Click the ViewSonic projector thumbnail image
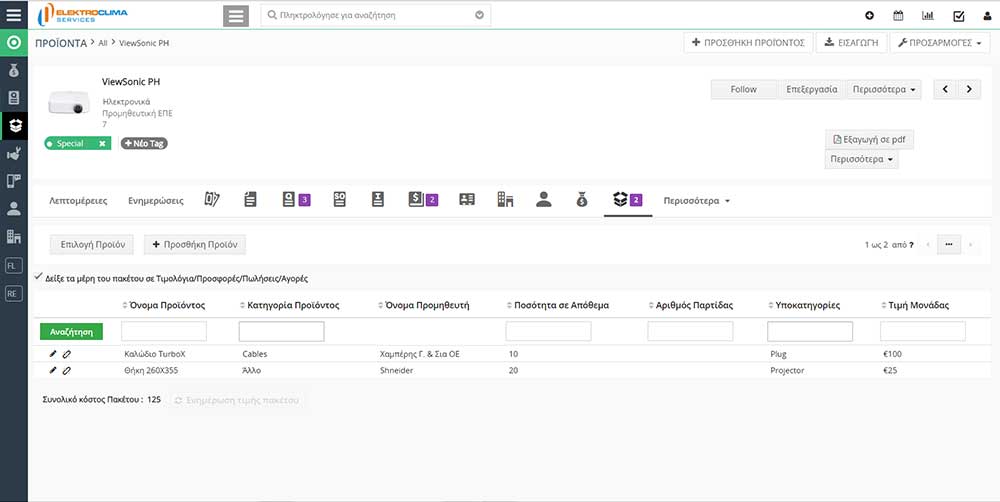1000x502 pixels. coord(69,103)
